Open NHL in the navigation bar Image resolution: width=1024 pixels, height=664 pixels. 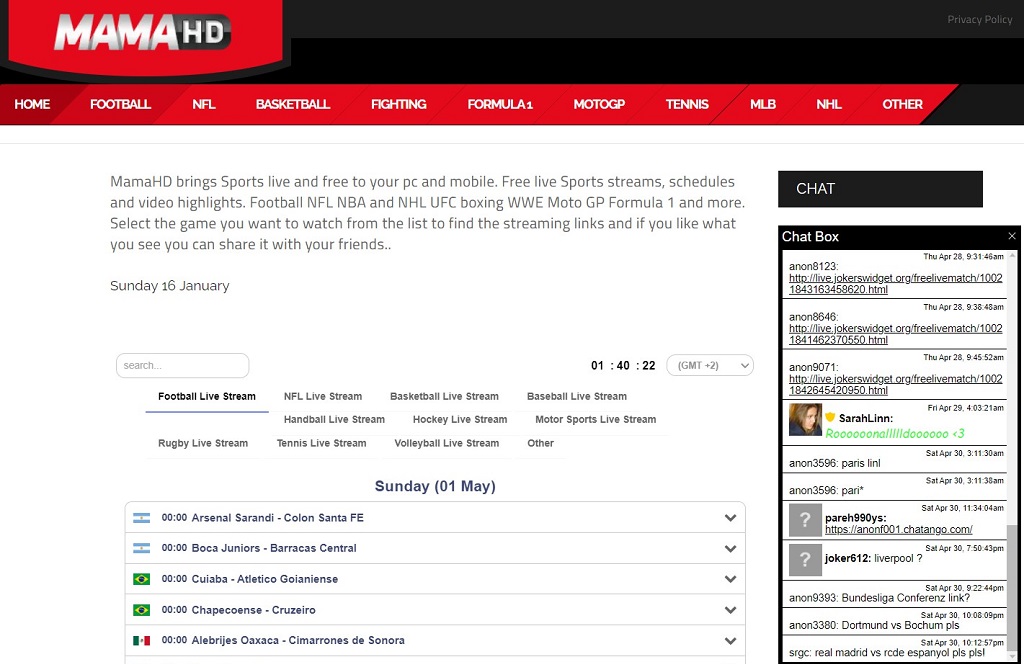coord(829,104)
